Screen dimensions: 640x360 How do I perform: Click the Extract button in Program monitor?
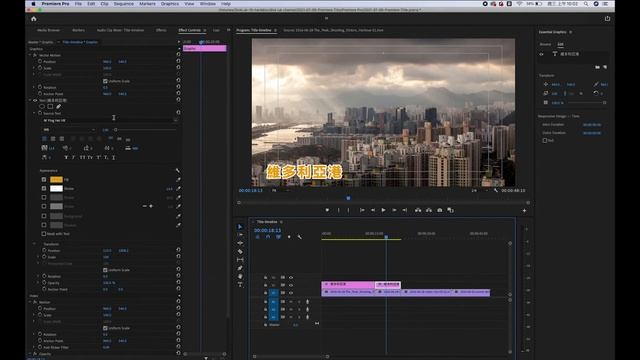coord(429,210)
